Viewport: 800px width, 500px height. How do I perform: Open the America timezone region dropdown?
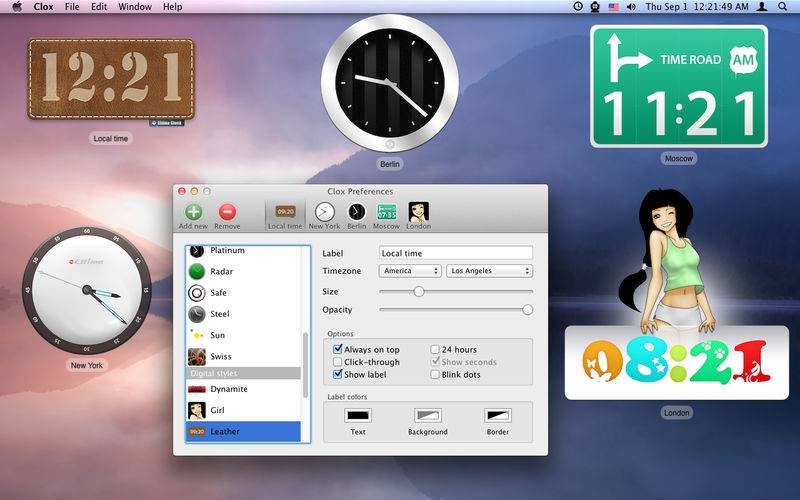pos(410,271)
